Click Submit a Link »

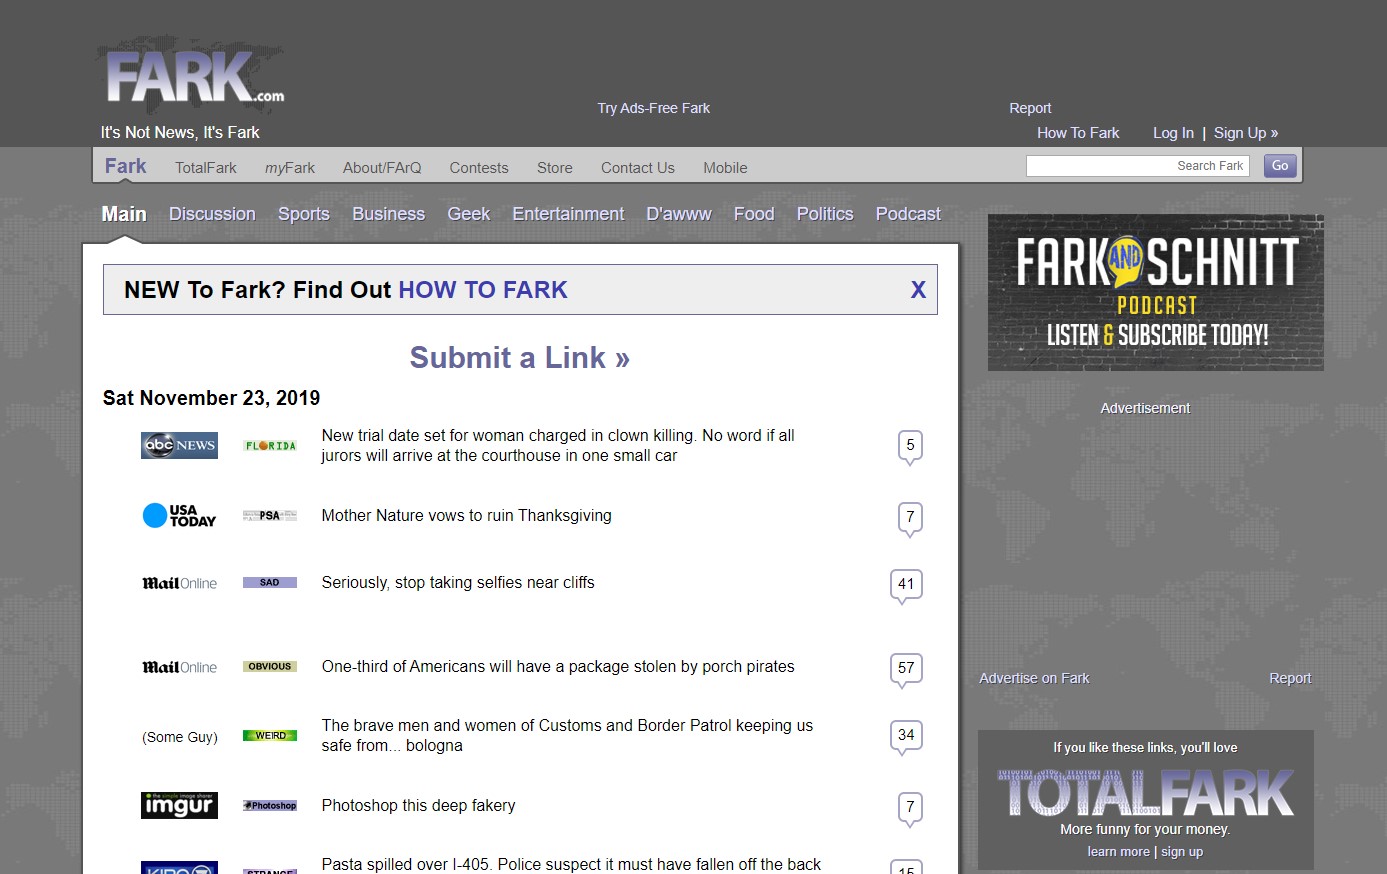520,358
